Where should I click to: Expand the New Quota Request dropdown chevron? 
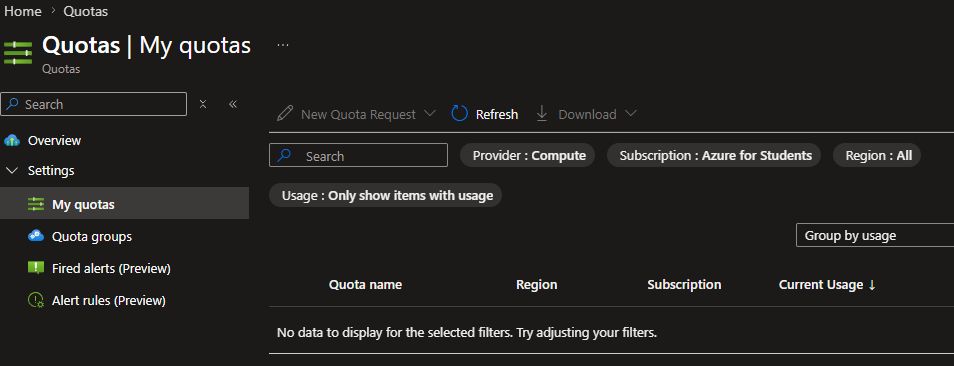click(x=430, y=114)
